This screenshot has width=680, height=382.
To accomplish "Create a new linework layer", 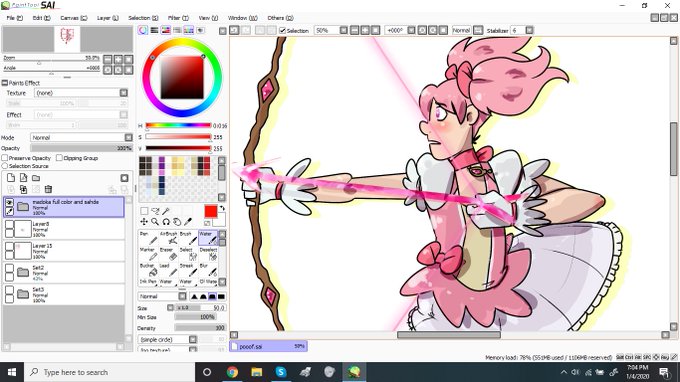I will tap(23, 178).
